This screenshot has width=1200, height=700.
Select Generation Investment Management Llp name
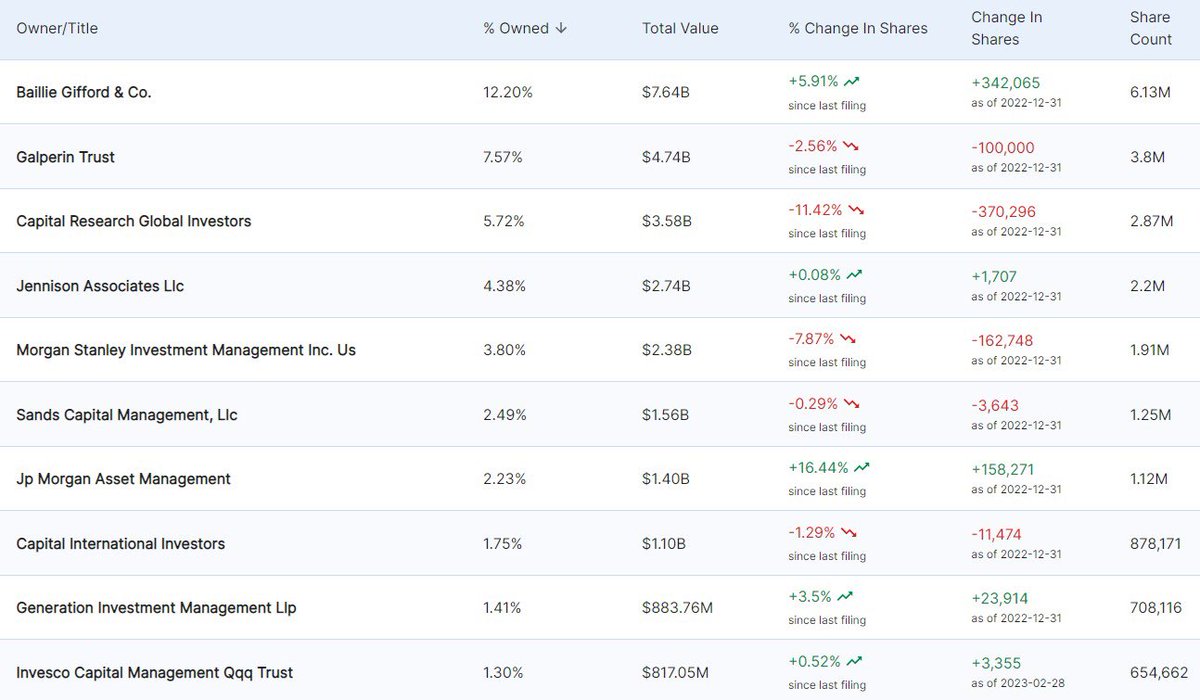[x=156, y=608]
